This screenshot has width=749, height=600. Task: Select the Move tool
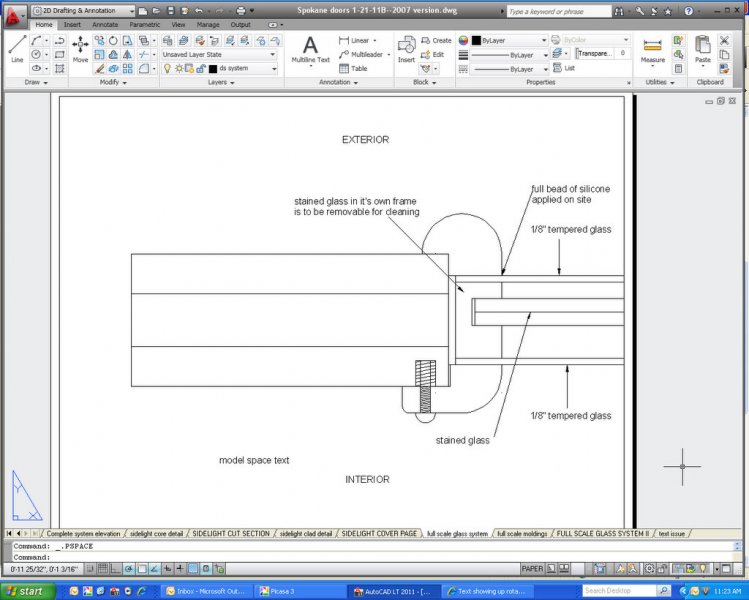pyautogui.click(x=80, y=48)
